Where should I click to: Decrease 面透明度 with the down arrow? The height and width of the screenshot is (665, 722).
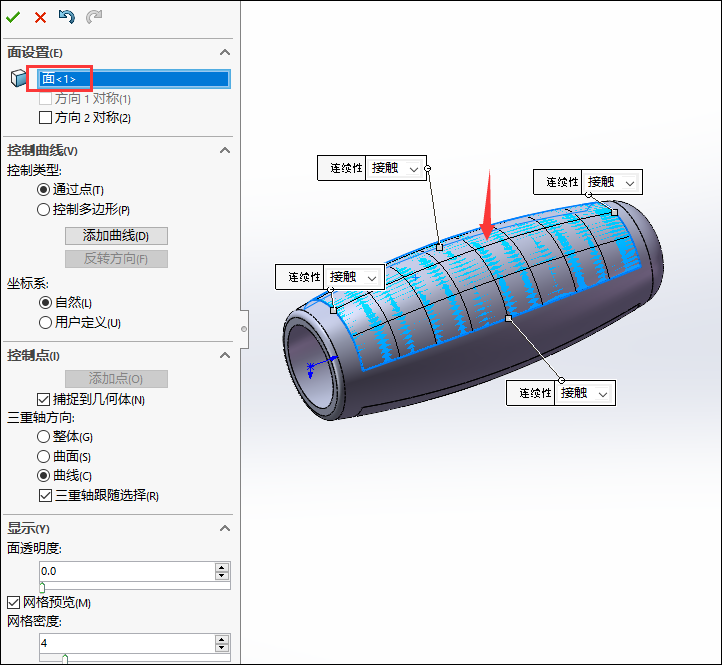click(222, 576)
